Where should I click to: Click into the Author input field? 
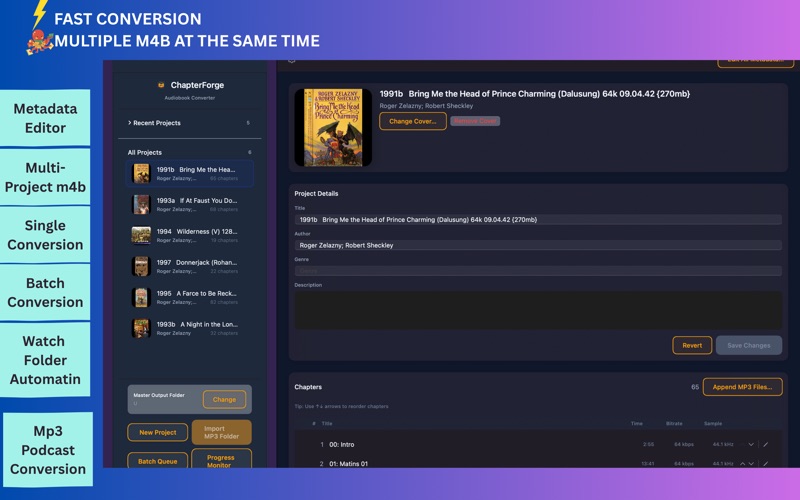(538, 245)
